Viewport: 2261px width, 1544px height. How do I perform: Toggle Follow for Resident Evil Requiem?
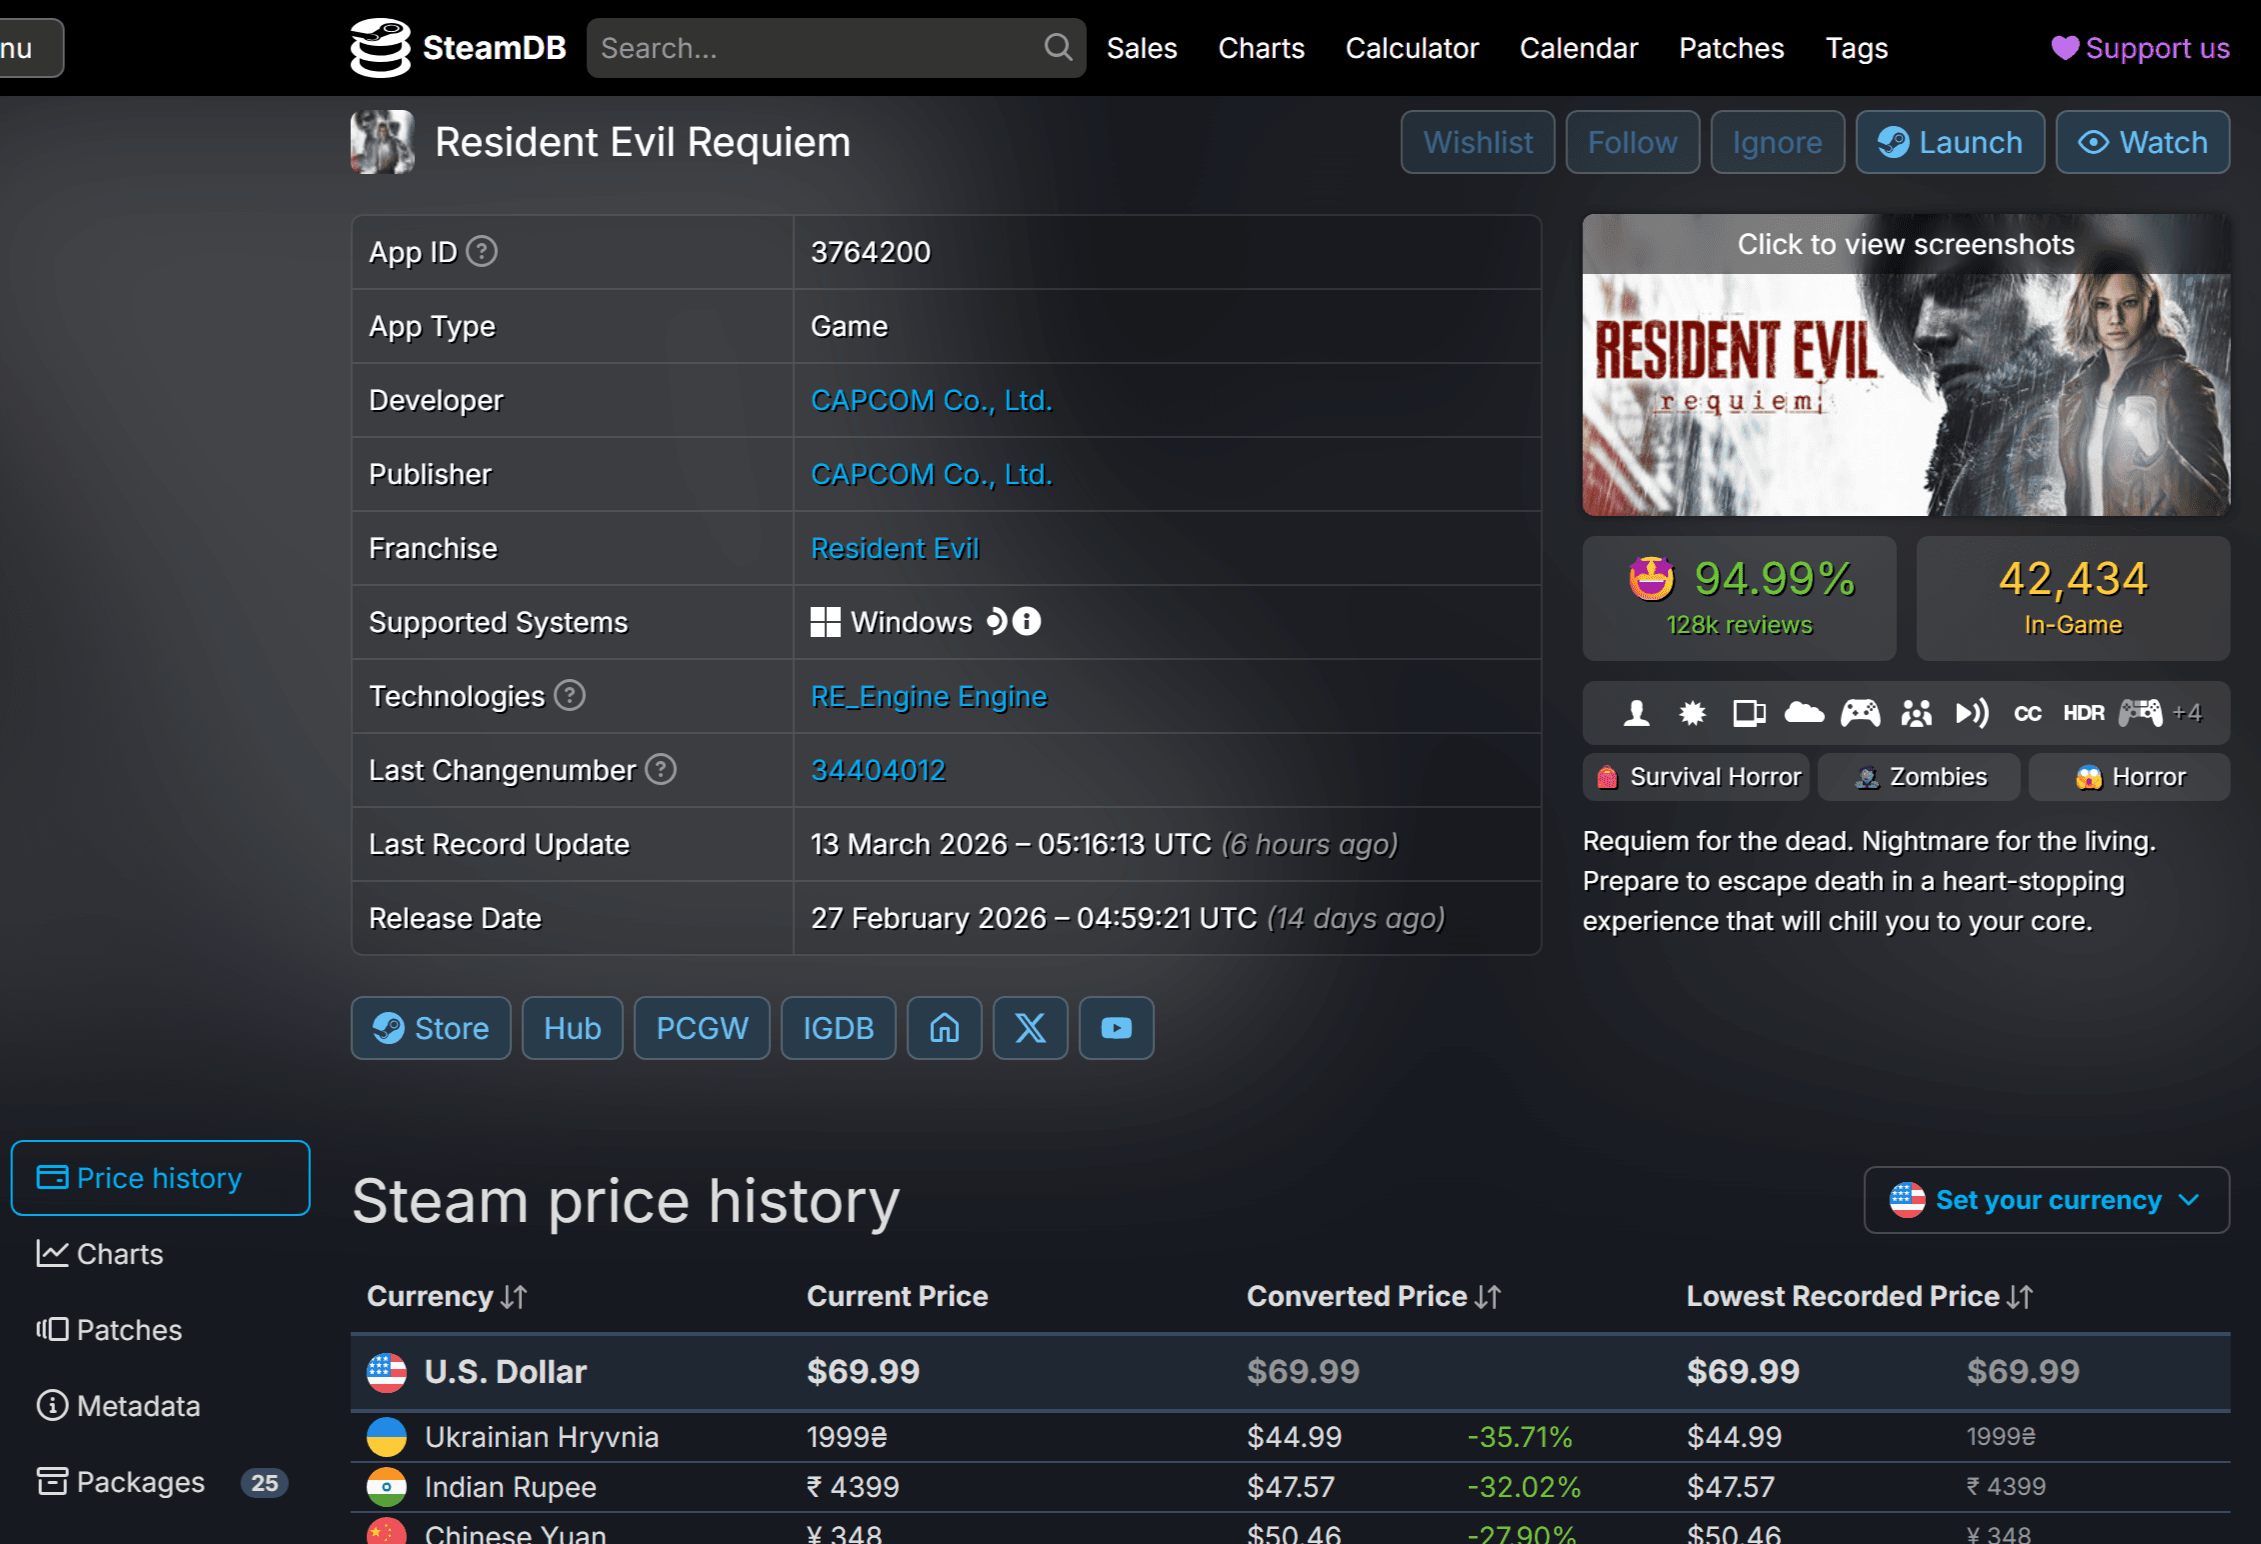[x=1633, y=142]
